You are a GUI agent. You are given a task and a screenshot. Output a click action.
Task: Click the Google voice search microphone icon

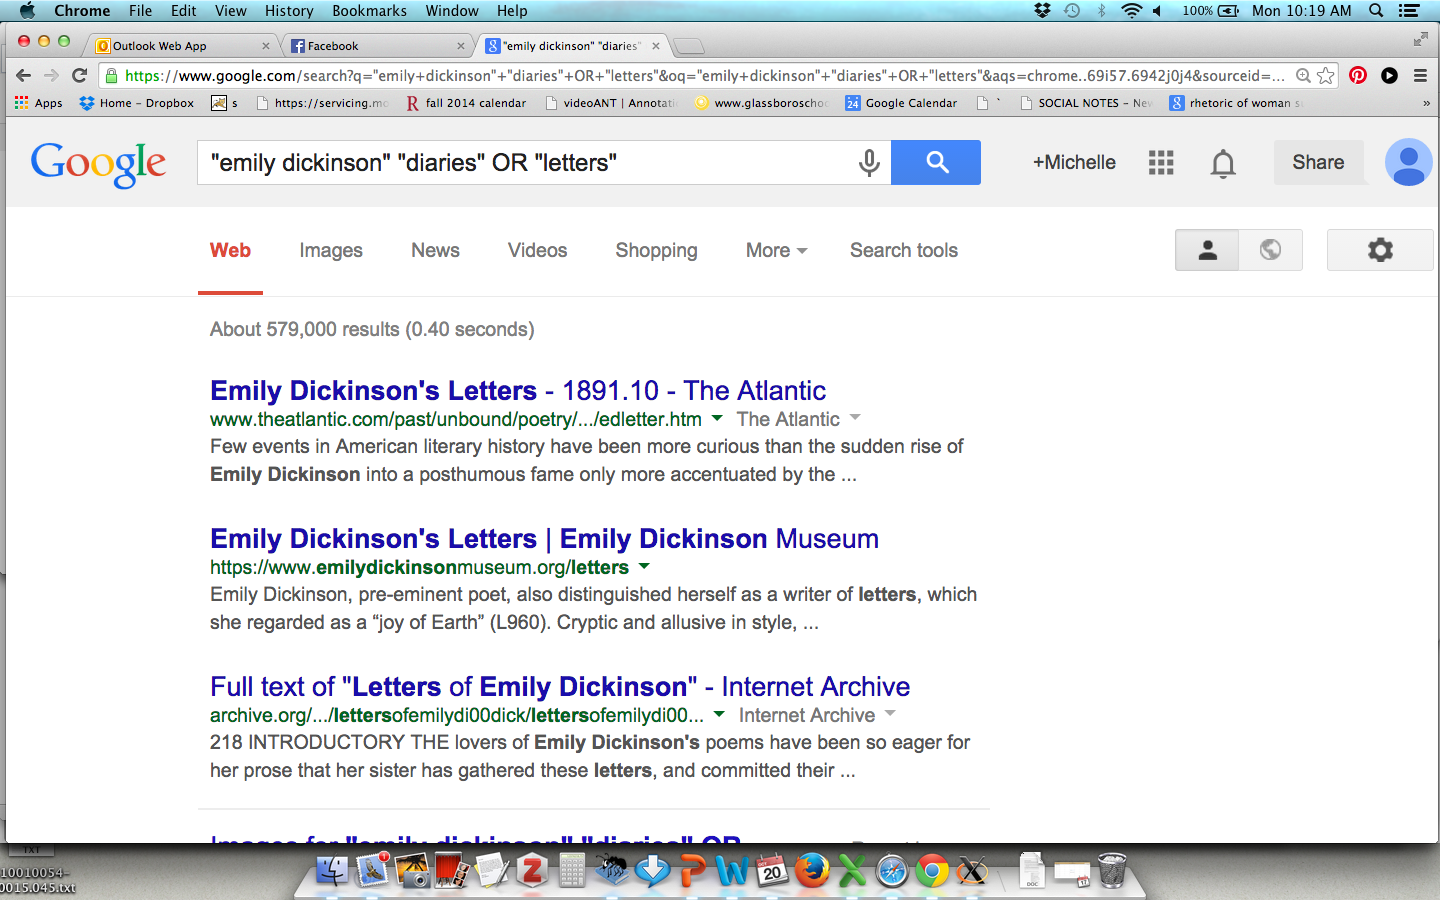coord(869,163)
